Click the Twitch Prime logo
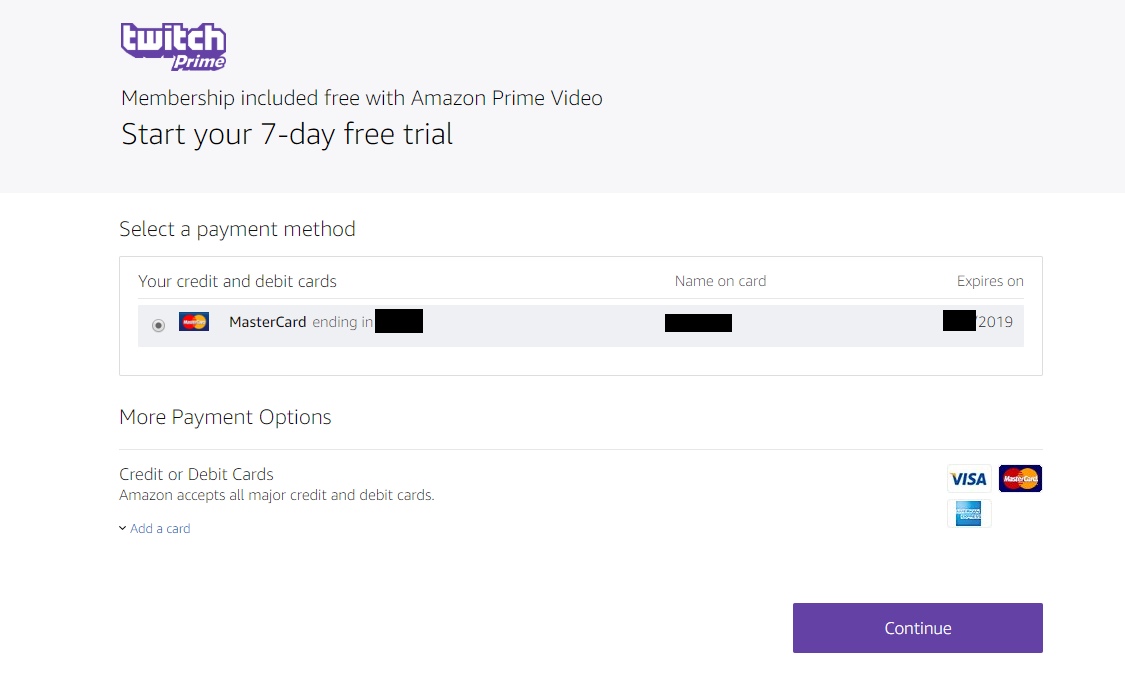The width and height of the screenshot is (1125, 676). coord(173,47)
